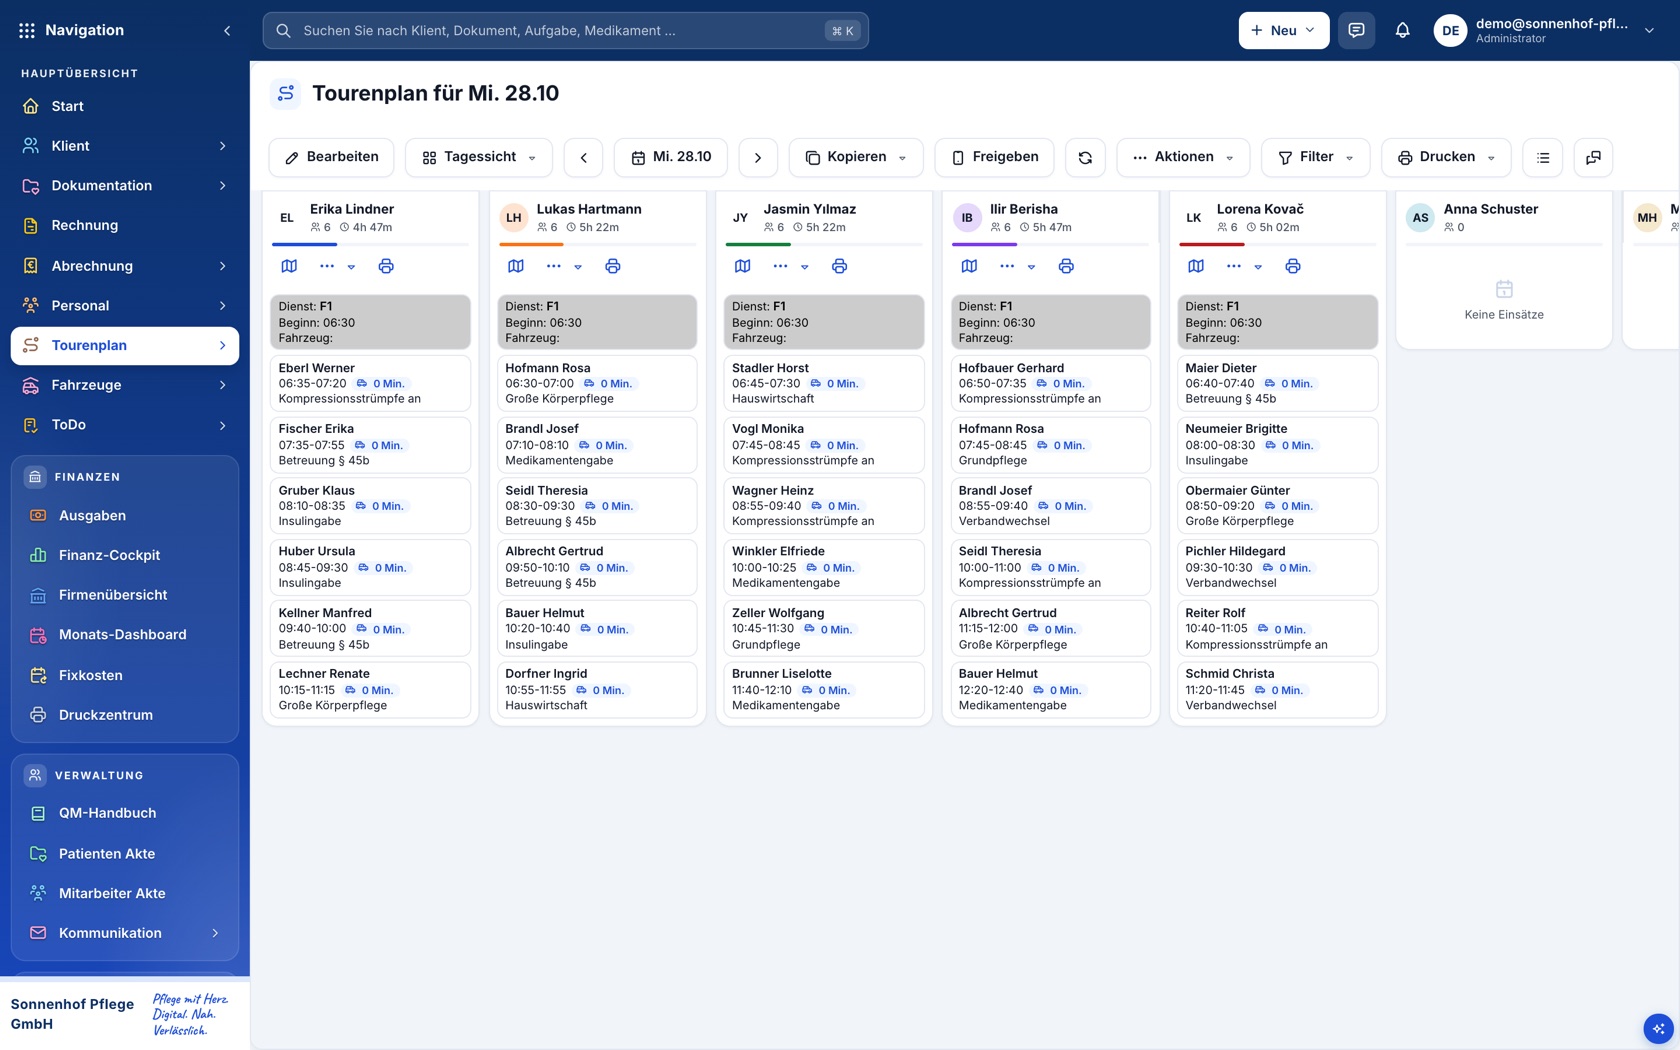Open map view for Ilir Berisha's tour
This screenshot has width=1680, height=1050.
[969, 266]
